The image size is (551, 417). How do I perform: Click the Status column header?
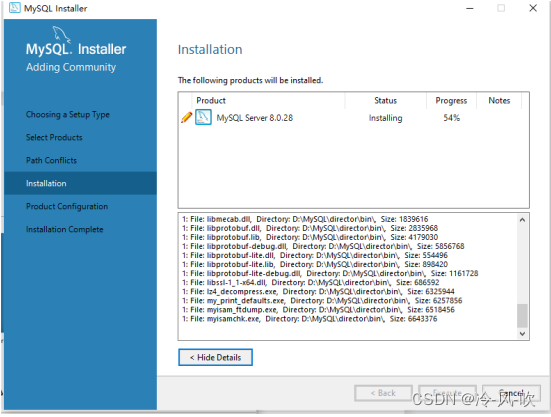(385, 100)
